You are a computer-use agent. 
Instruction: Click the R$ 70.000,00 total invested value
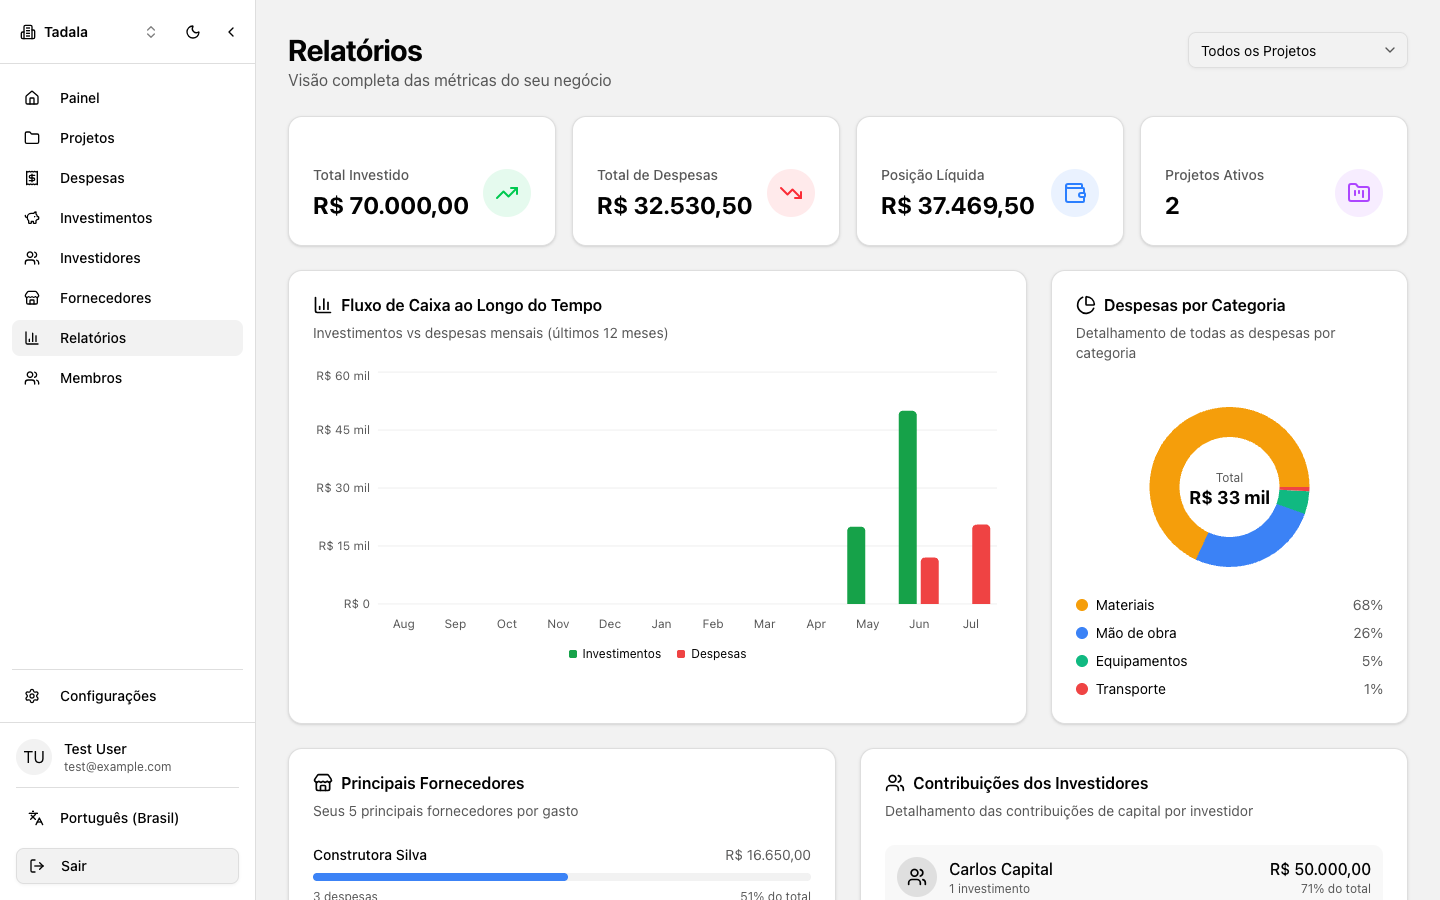coord(391,205)
